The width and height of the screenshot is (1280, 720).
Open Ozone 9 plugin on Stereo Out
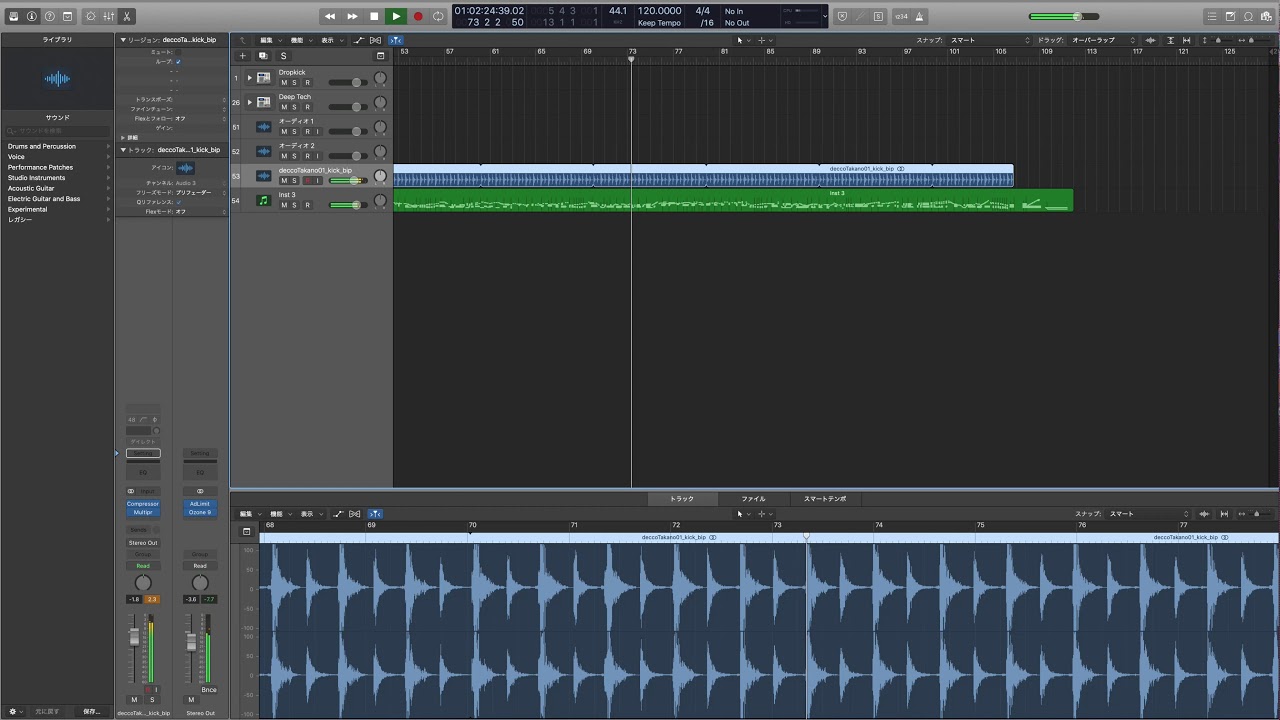[200, 512]
